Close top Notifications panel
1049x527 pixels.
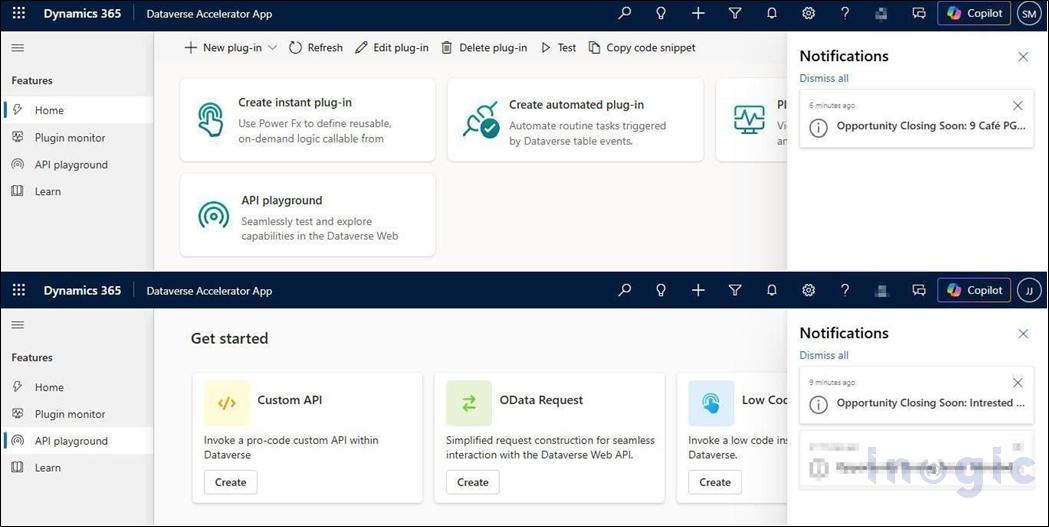[x=1023, y=57]
